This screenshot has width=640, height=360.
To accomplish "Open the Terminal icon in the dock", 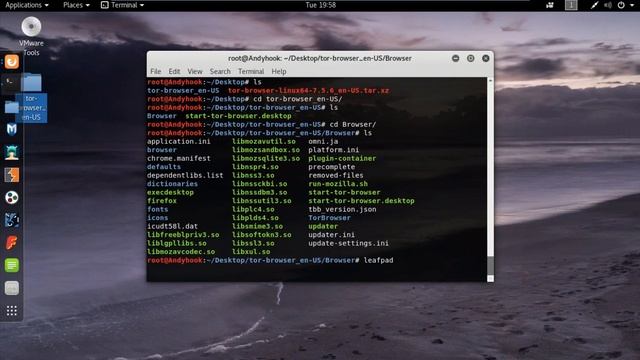I will point(11,83).
